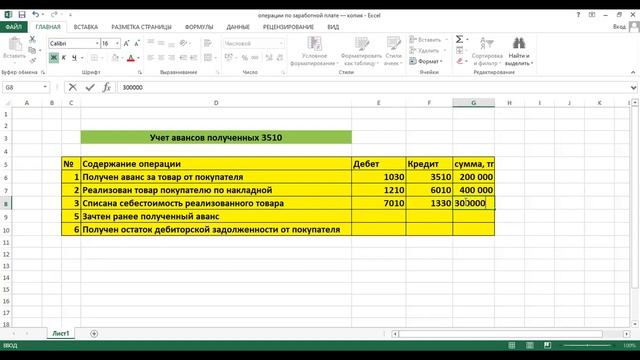Click the Clear eraser icon
640x360 pixels.
[x=459, y=61]
